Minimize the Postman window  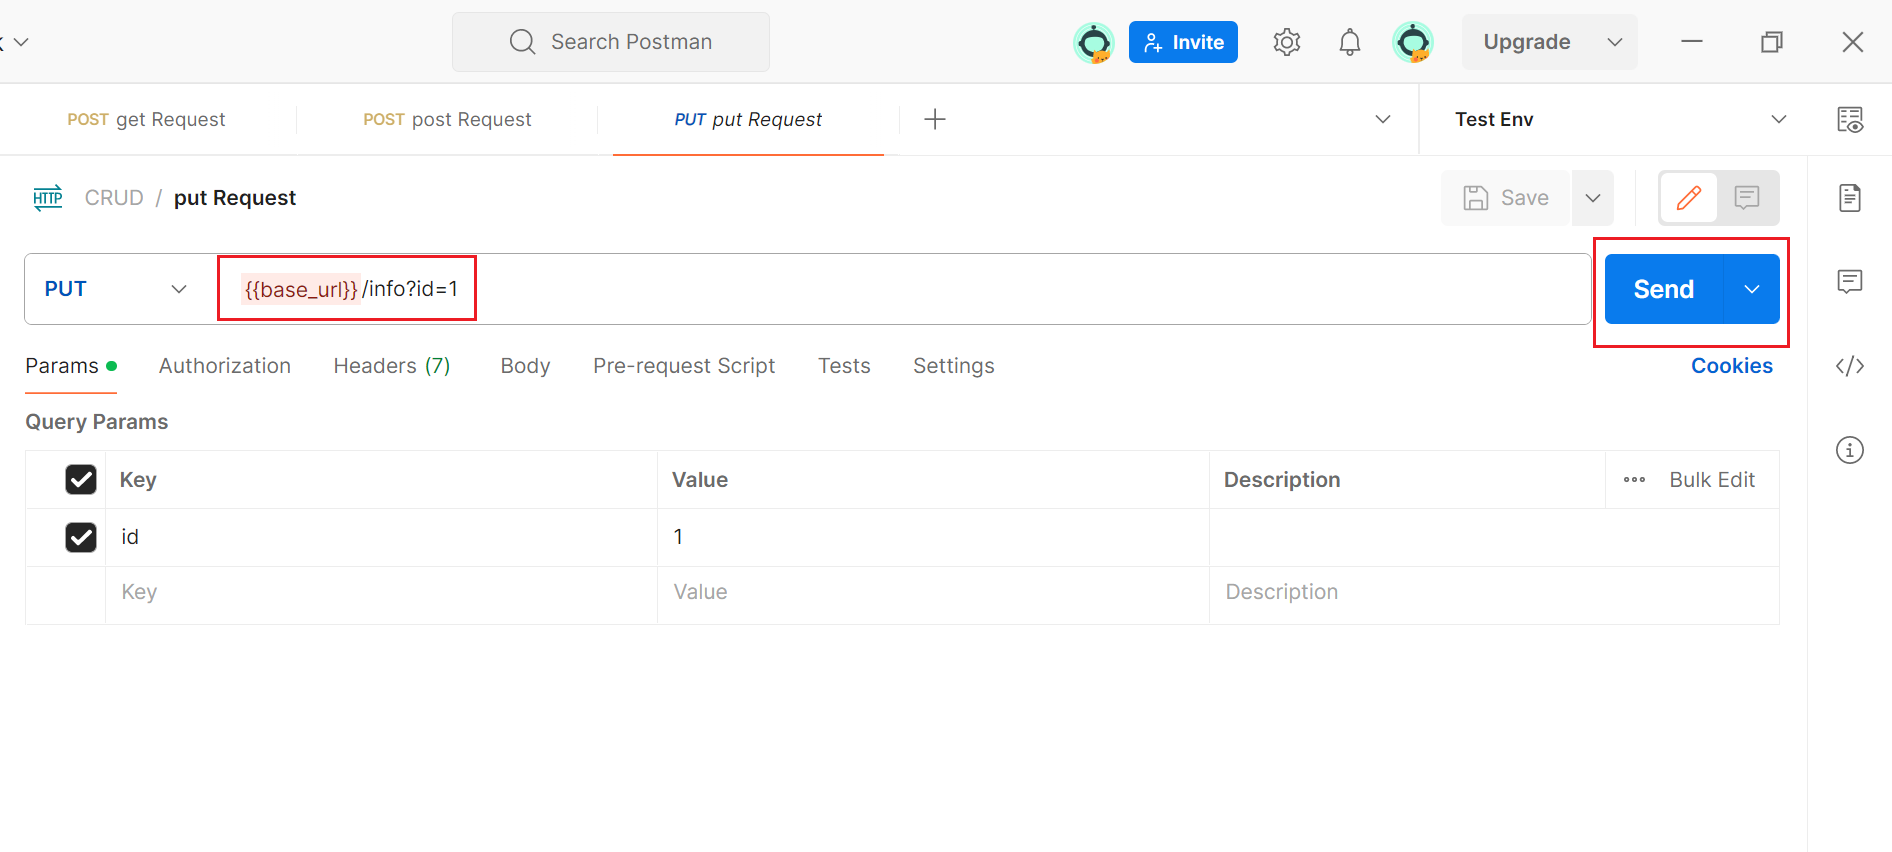click(1692, 42)
